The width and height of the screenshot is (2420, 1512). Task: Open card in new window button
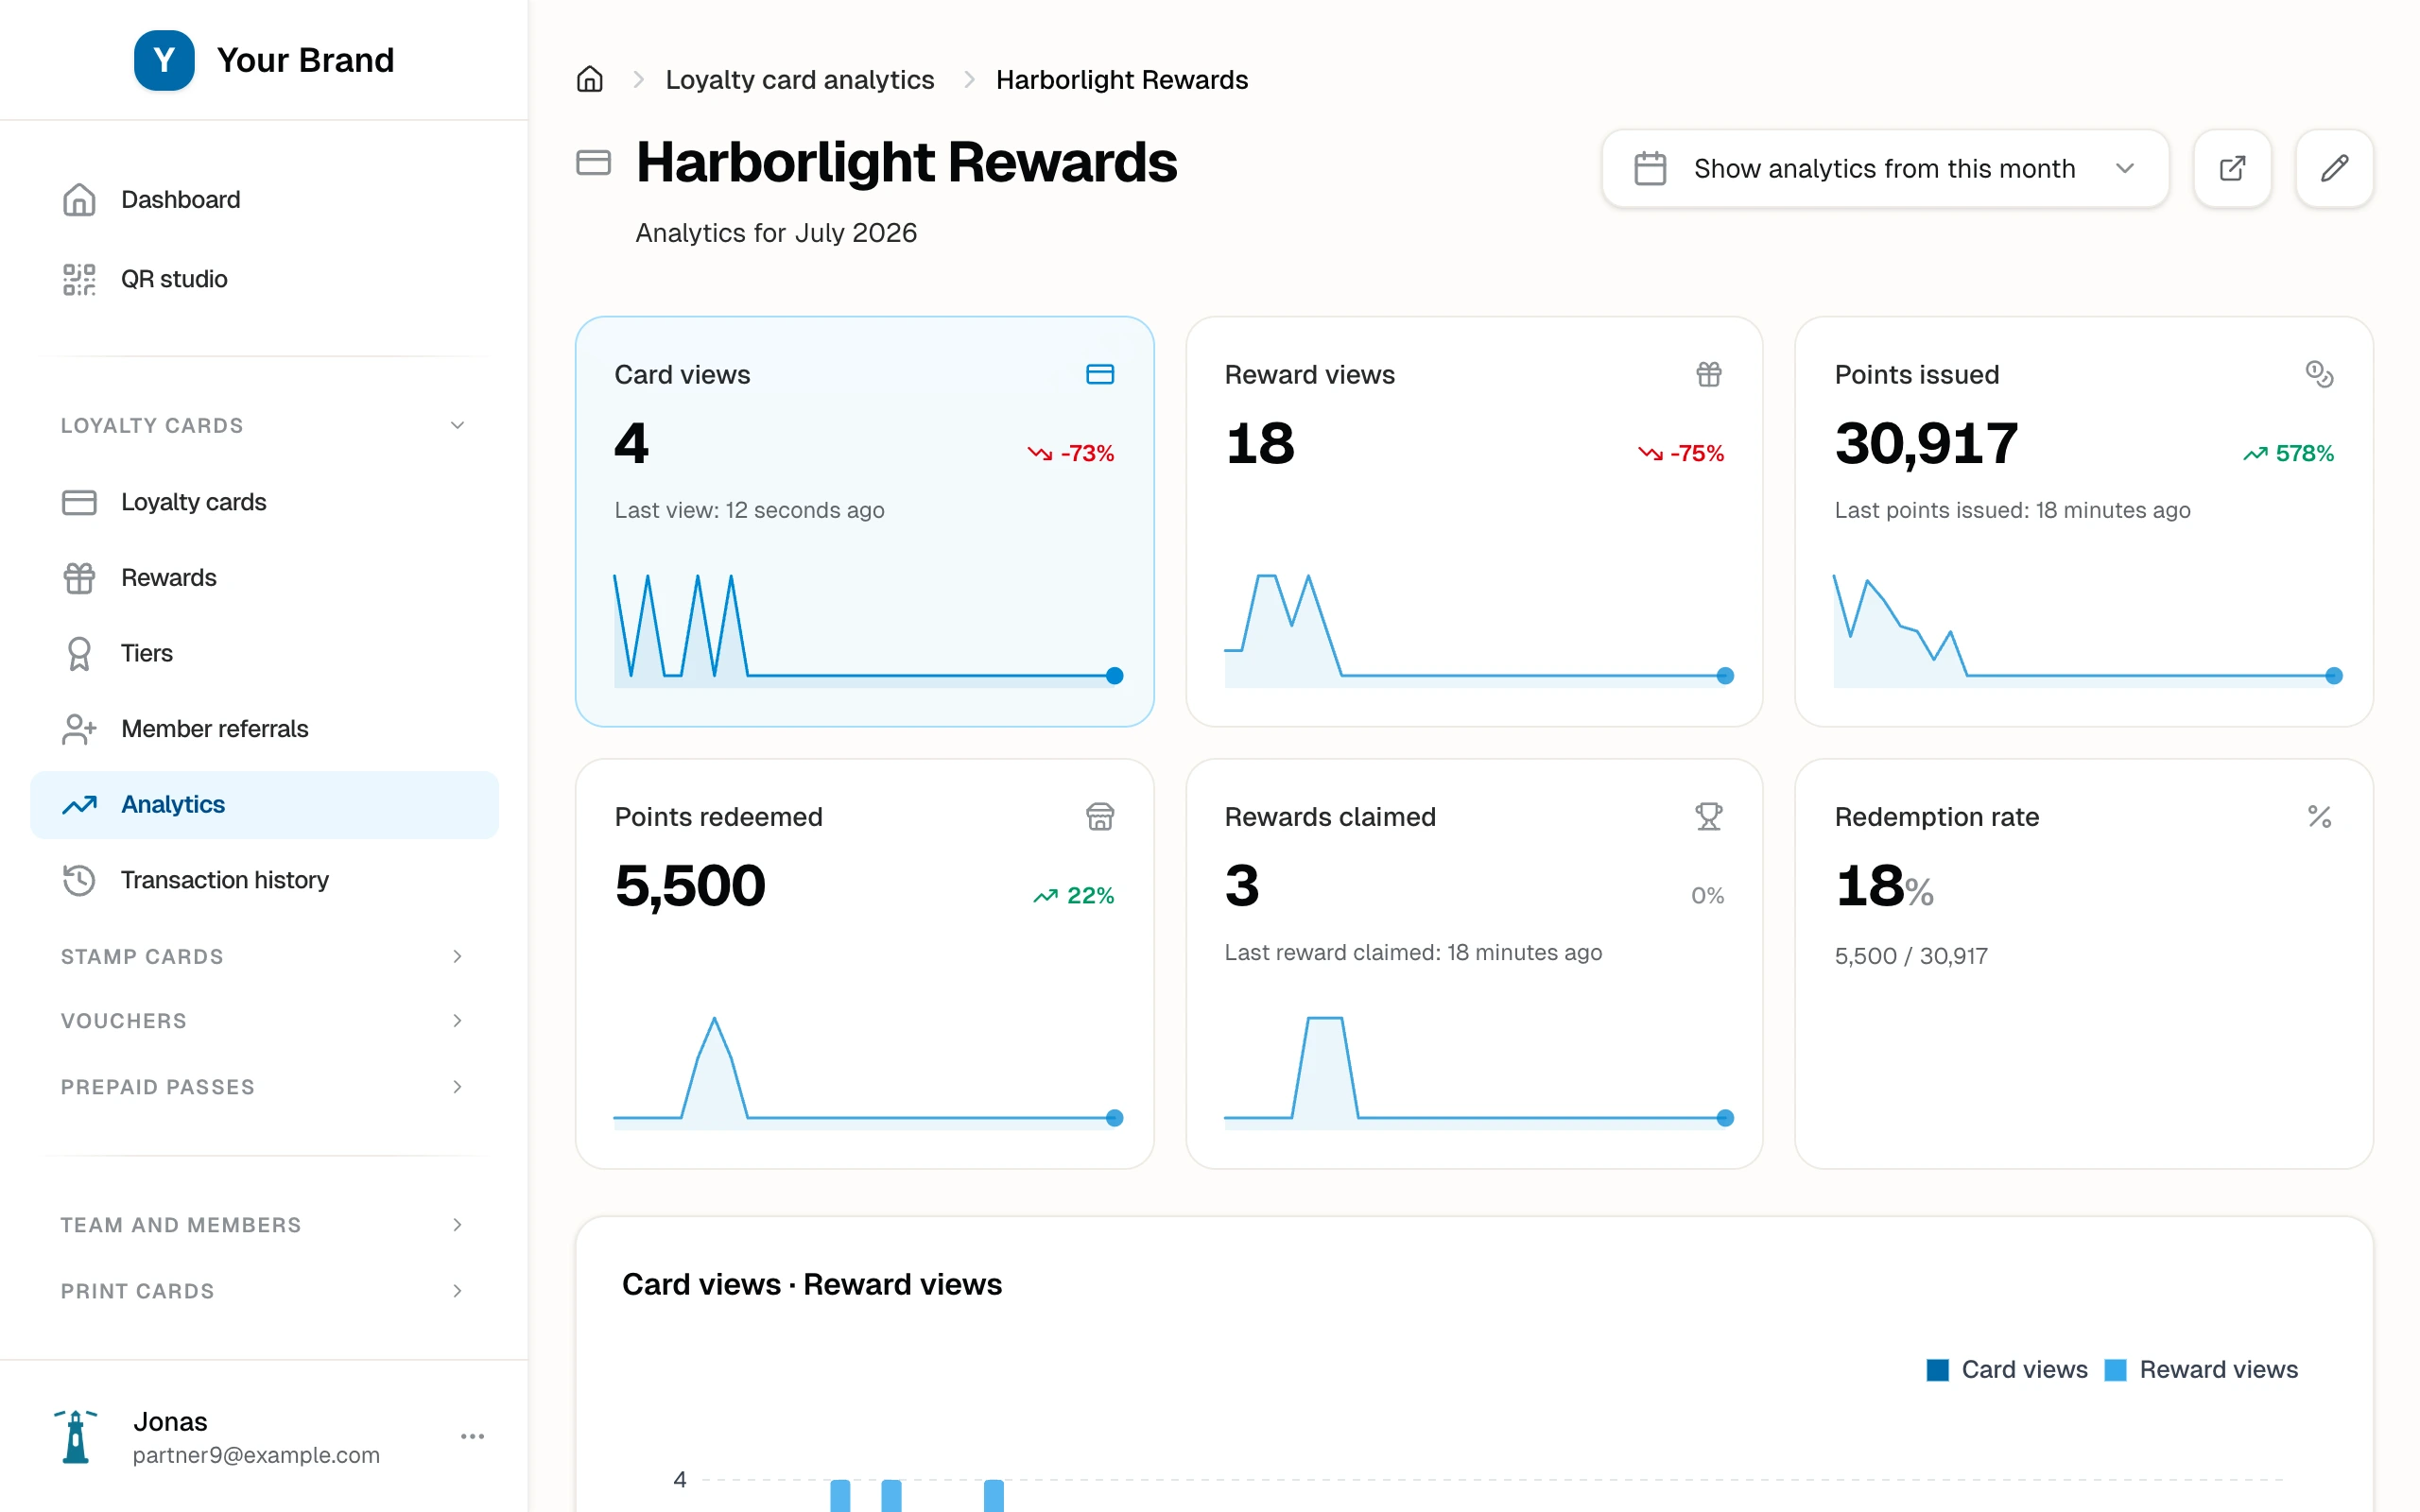2232,168
